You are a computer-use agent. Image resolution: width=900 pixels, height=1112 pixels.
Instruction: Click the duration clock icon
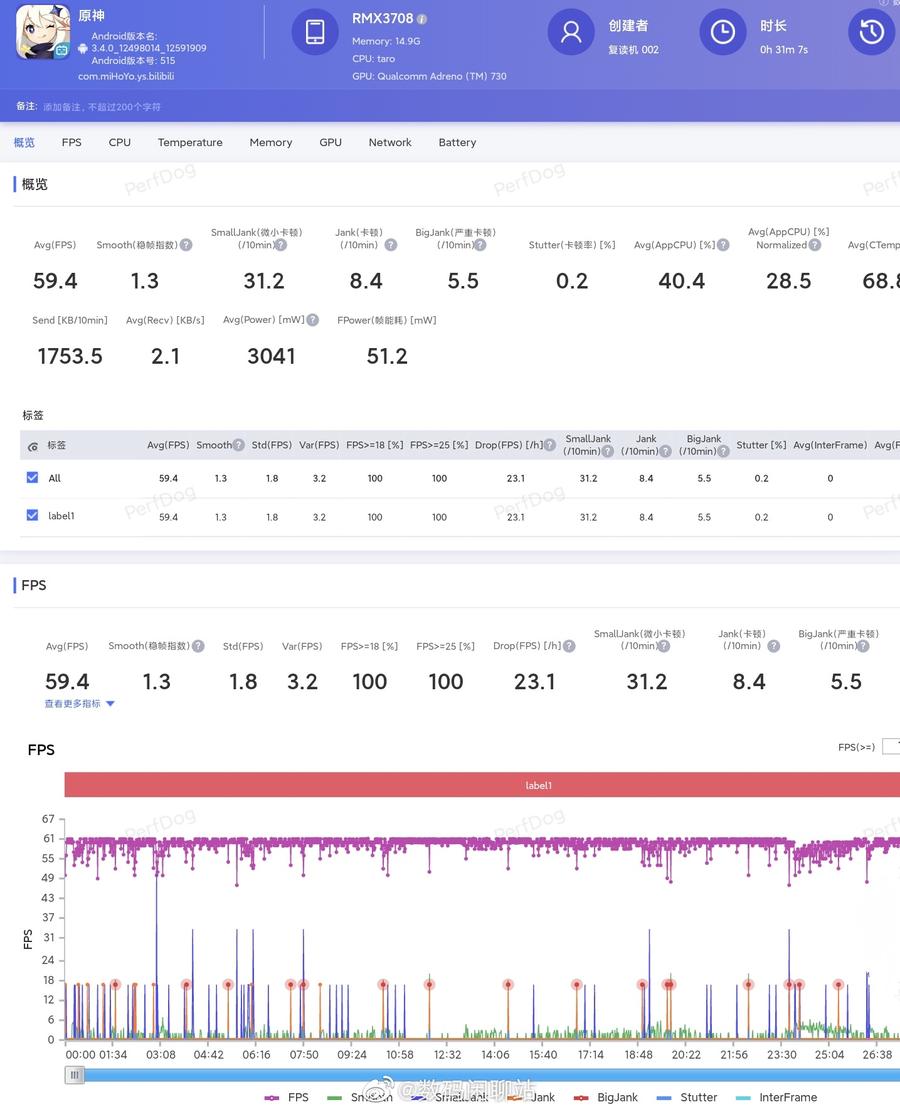click(722, 32)
